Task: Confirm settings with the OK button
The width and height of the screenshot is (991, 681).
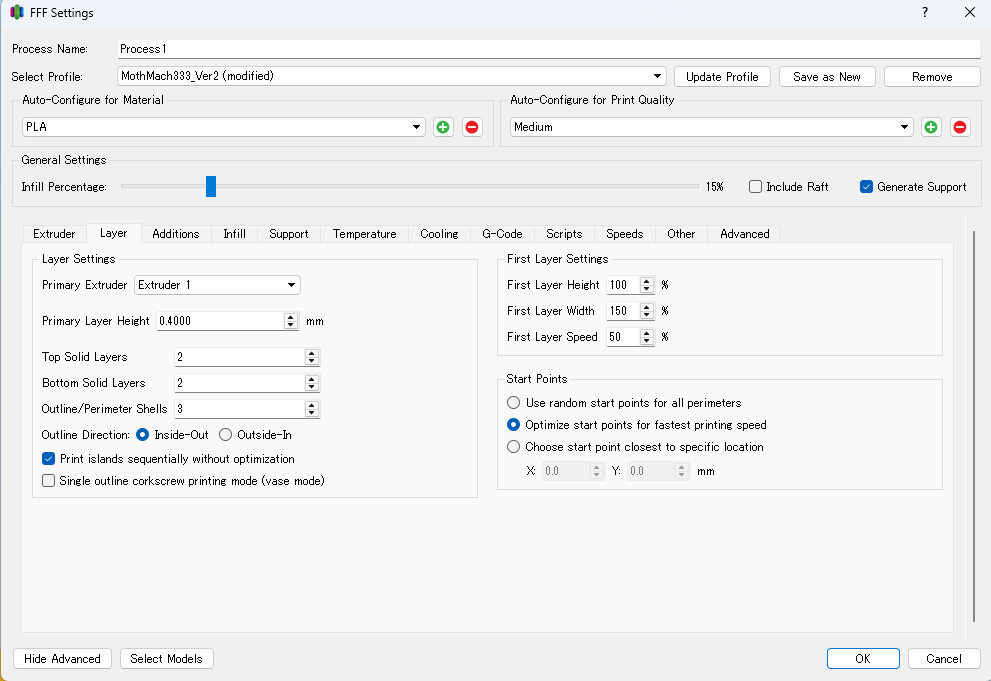Action: (x=863, y=659)
